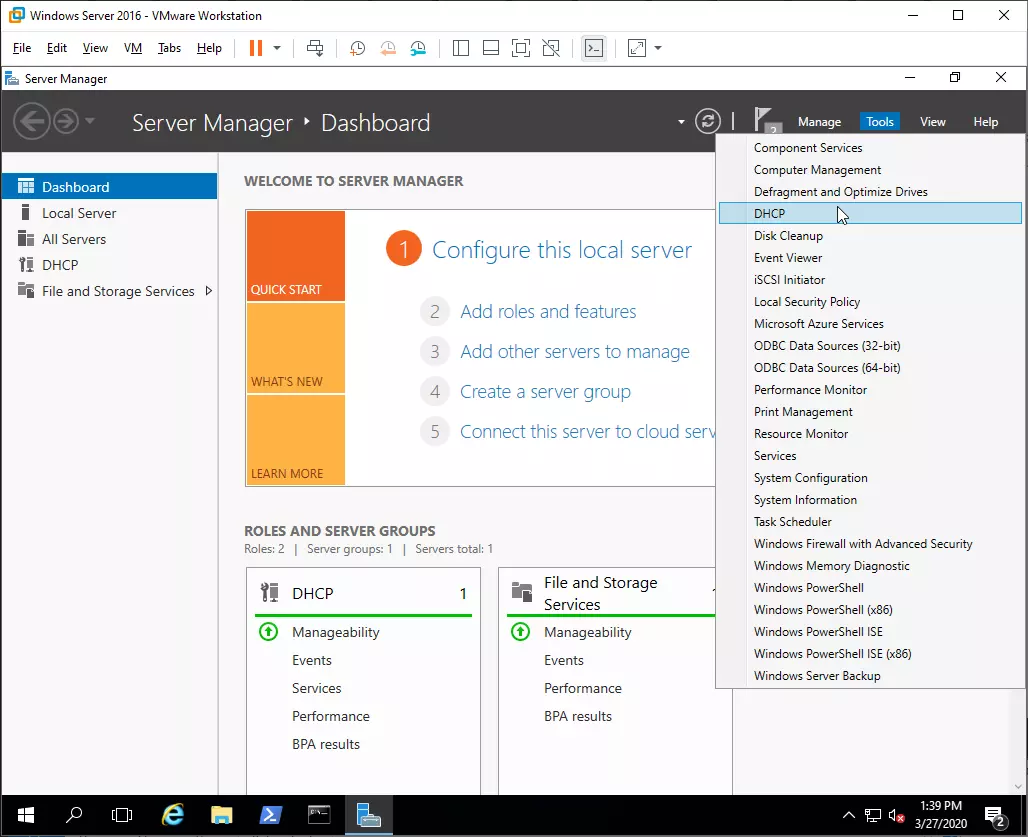Click the DHCP role tile icon
Screen dimensions: 1028x837
269,593
